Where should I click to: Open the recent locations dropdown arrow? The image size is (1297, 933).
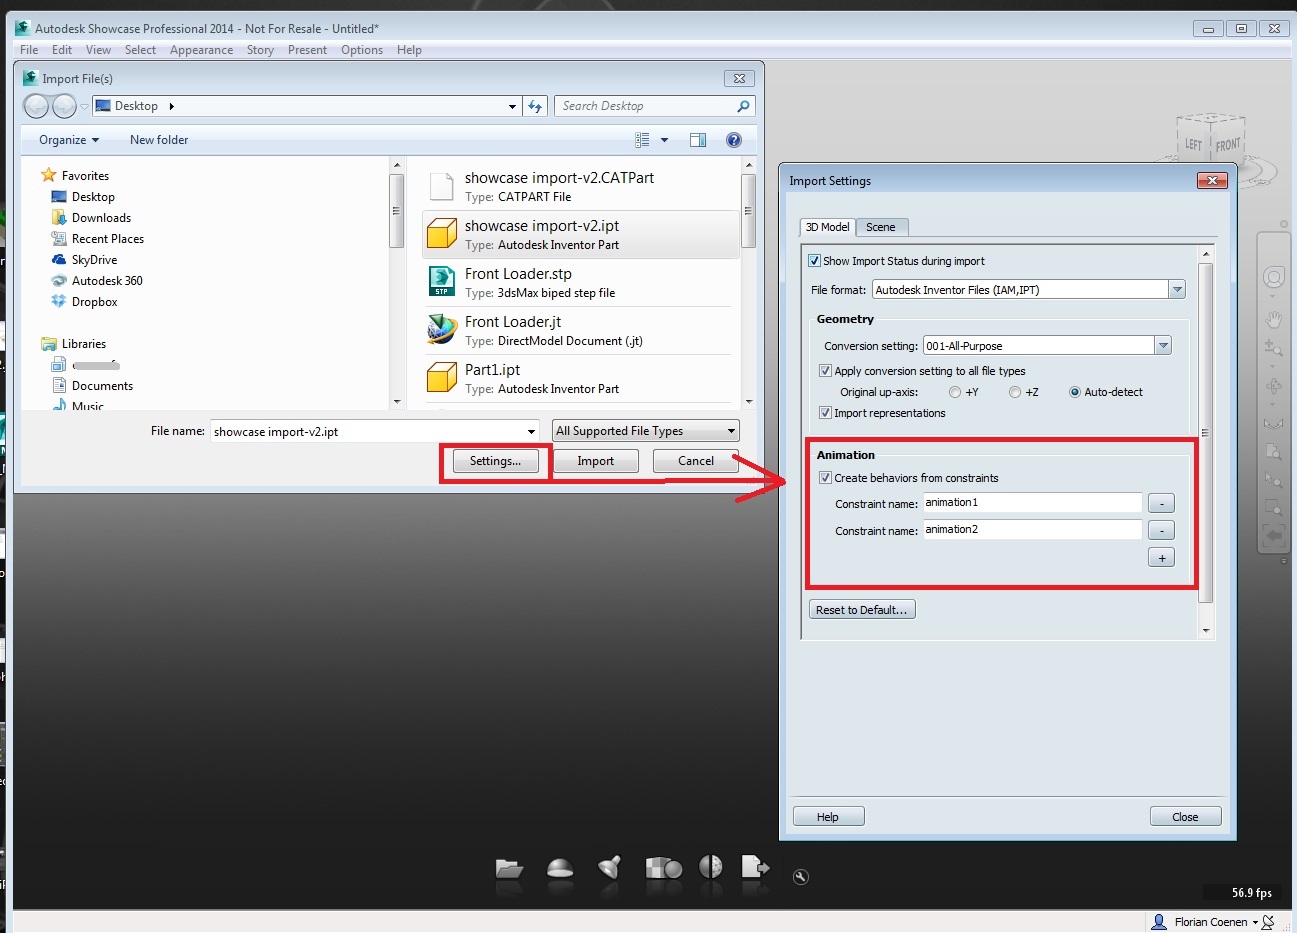pyautogui.click(x=84, y=107)
